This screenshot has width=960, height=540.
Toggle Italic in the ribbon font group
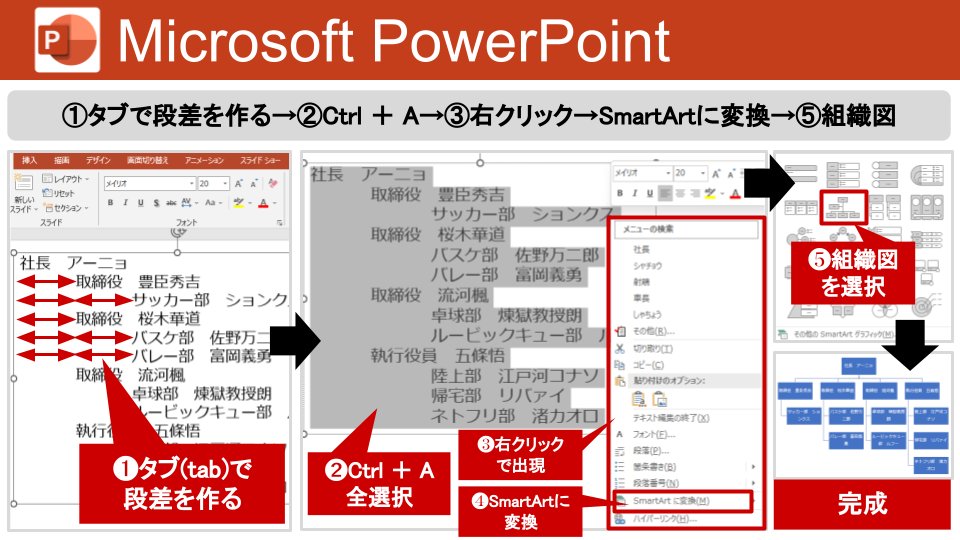(x=126, y=203)
